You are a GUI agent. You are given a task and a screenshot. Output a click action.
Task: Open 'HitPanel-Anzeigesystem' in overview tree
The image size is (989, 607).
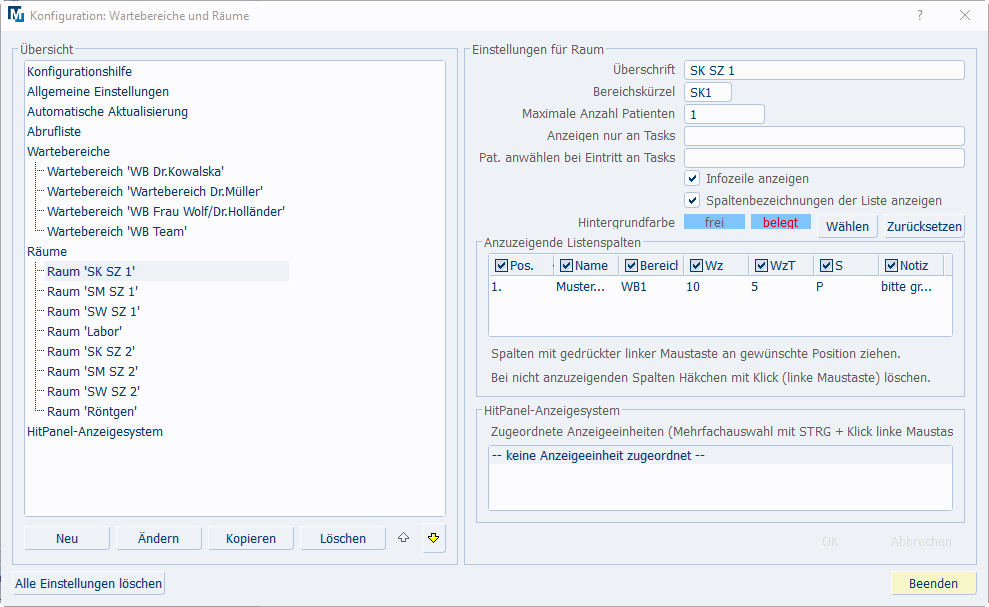[95, 432]
